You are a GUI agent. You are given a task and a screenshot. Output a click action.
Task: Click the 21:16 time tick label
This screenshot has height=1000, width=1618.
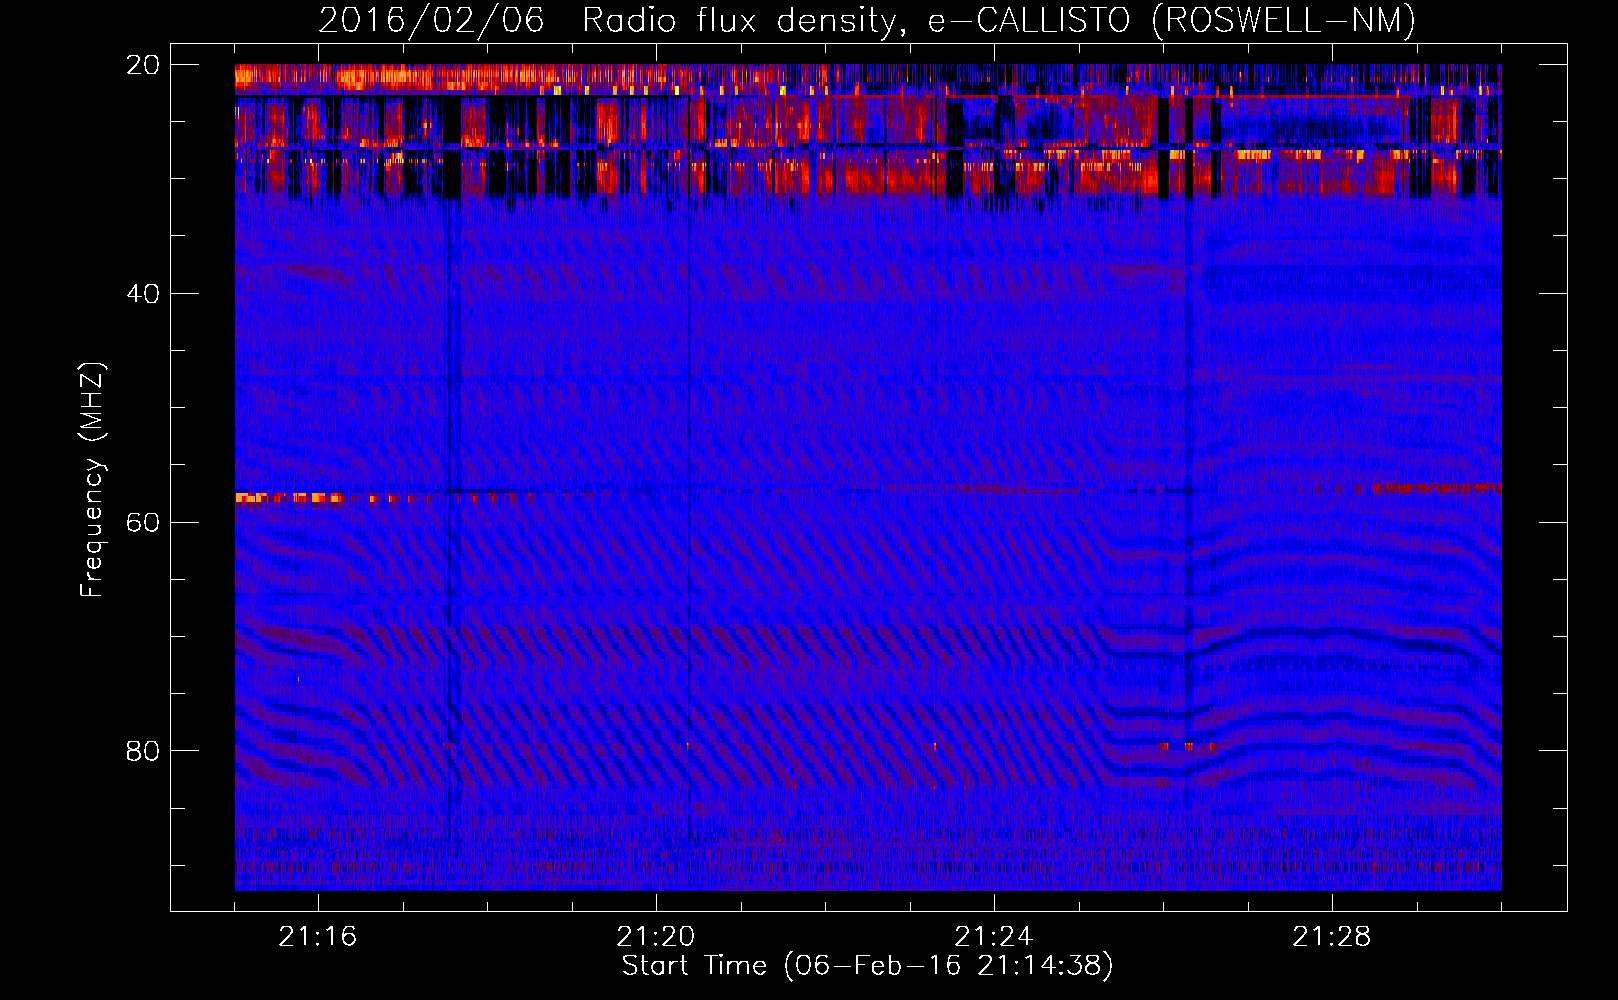(x=318, y=937)
